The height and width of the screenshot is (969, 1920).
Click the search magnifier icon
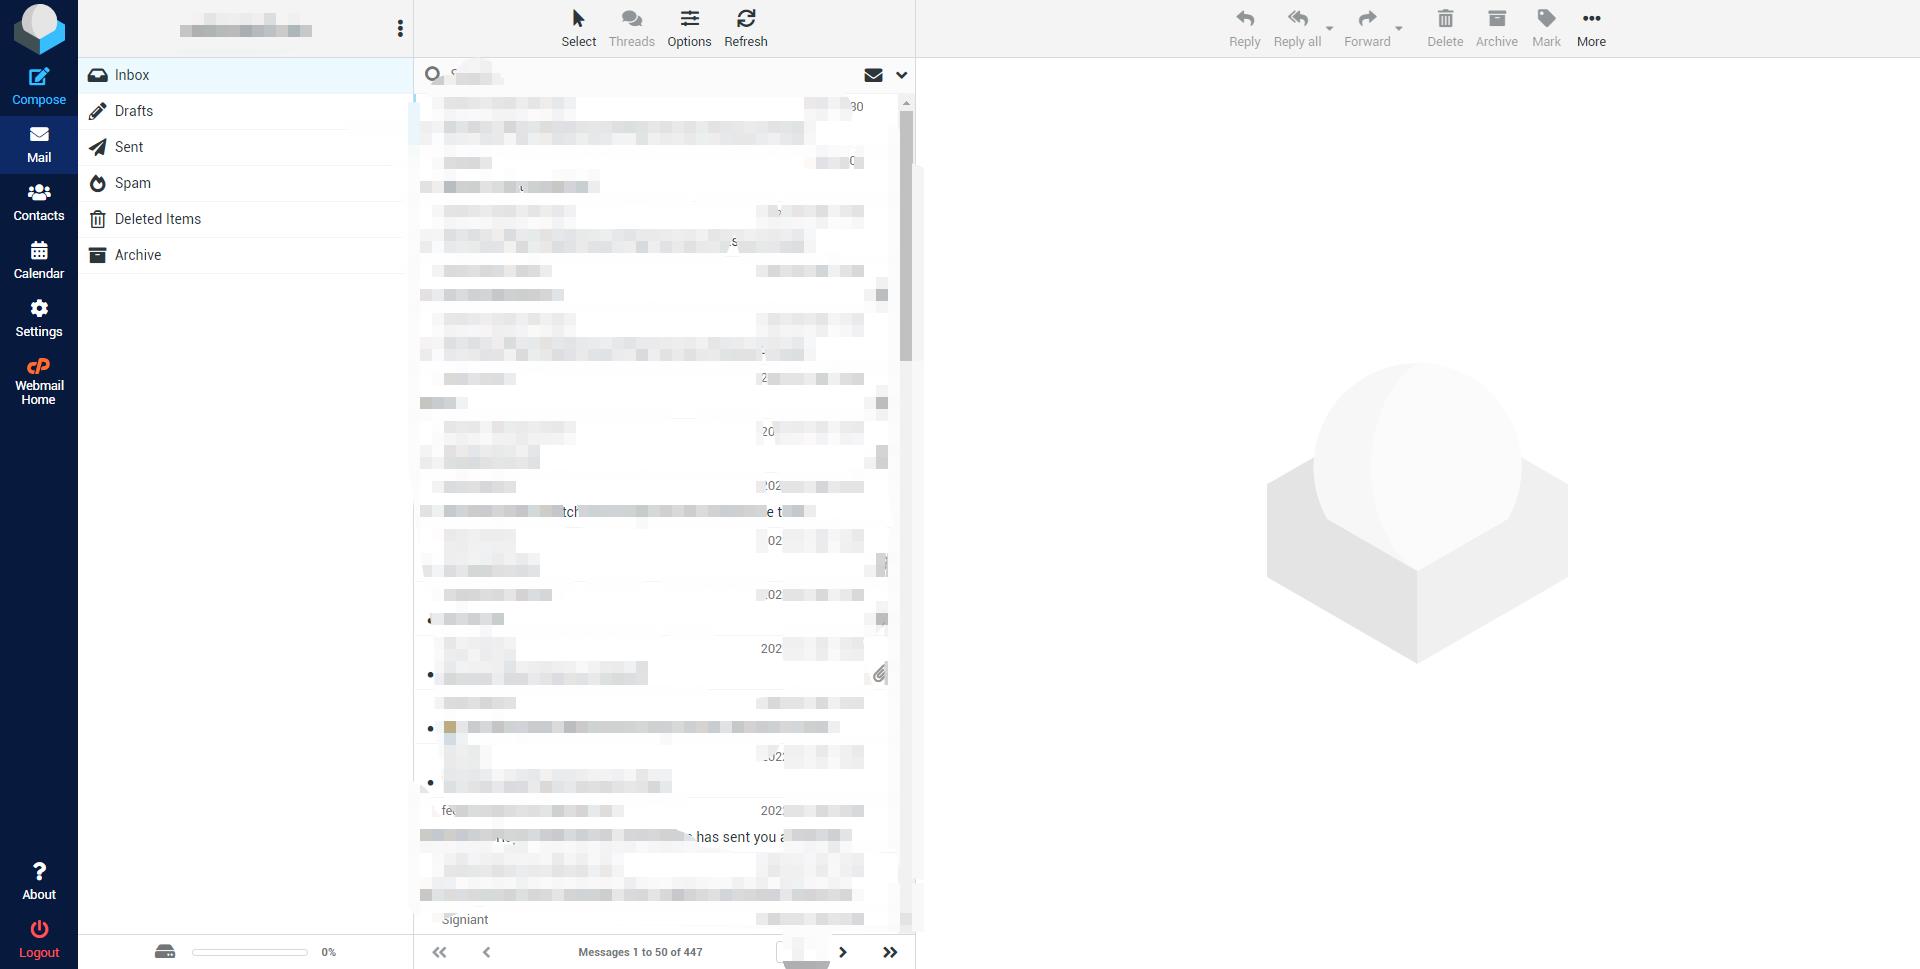(x=433, y=74)
